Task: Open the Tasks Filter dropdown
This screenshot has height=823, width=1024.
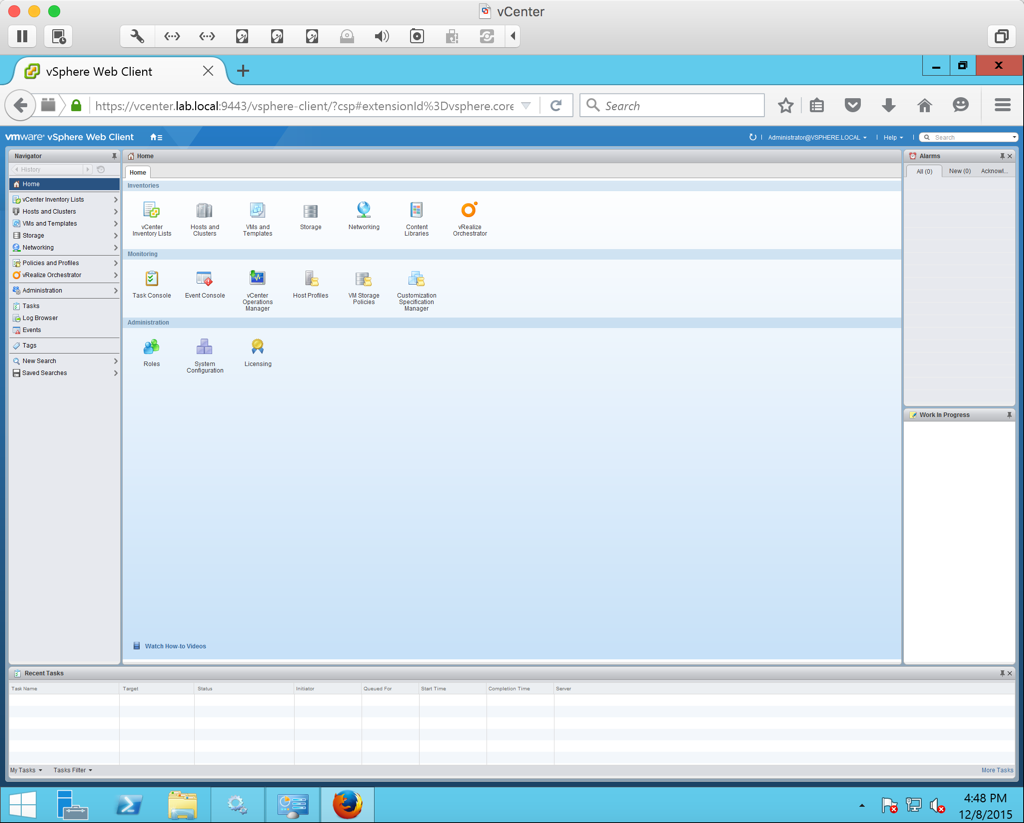Action: (x=72, y=770)
